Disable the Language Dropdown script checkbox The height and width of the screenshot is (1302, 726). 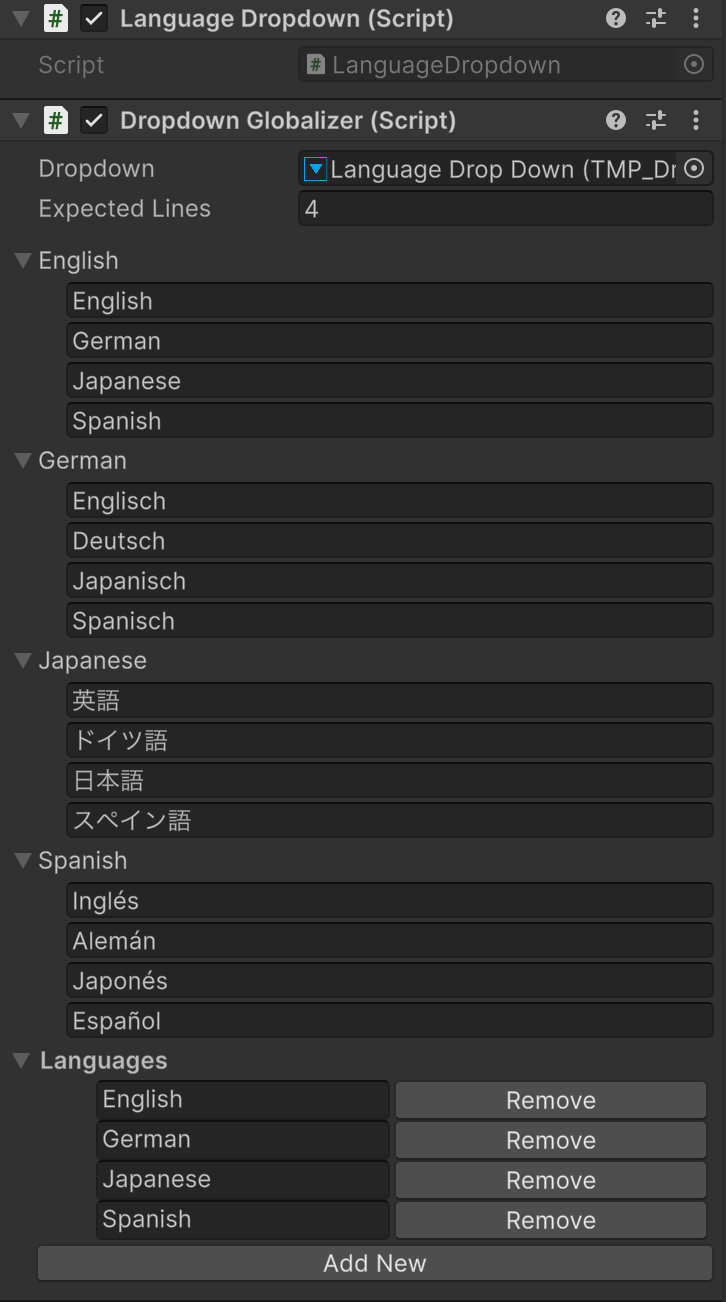[x=94, y=19]
